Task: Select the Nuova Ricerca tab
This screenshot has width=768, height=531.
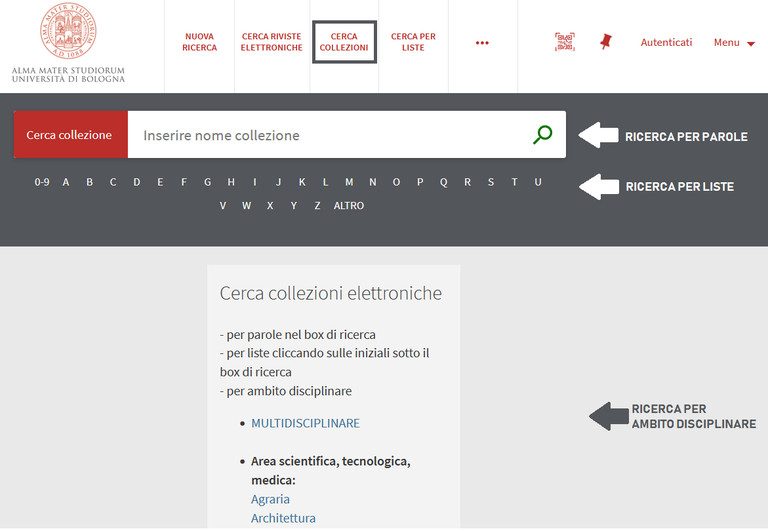Action: tap(200, 42)
